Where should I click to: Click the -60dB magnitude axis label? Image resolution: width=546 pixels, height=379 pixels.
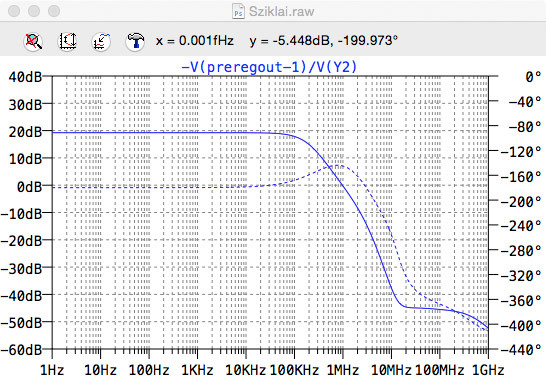(22, 350)
